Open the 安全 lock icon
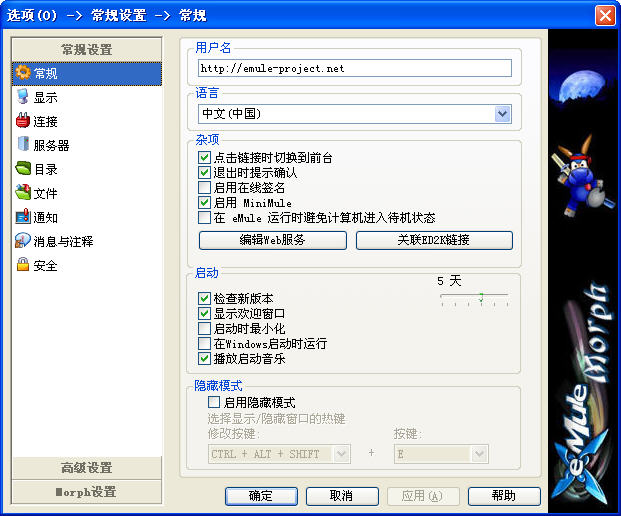Screen dimensions: 621x516 pyautogui.click(x=22, y=265)
